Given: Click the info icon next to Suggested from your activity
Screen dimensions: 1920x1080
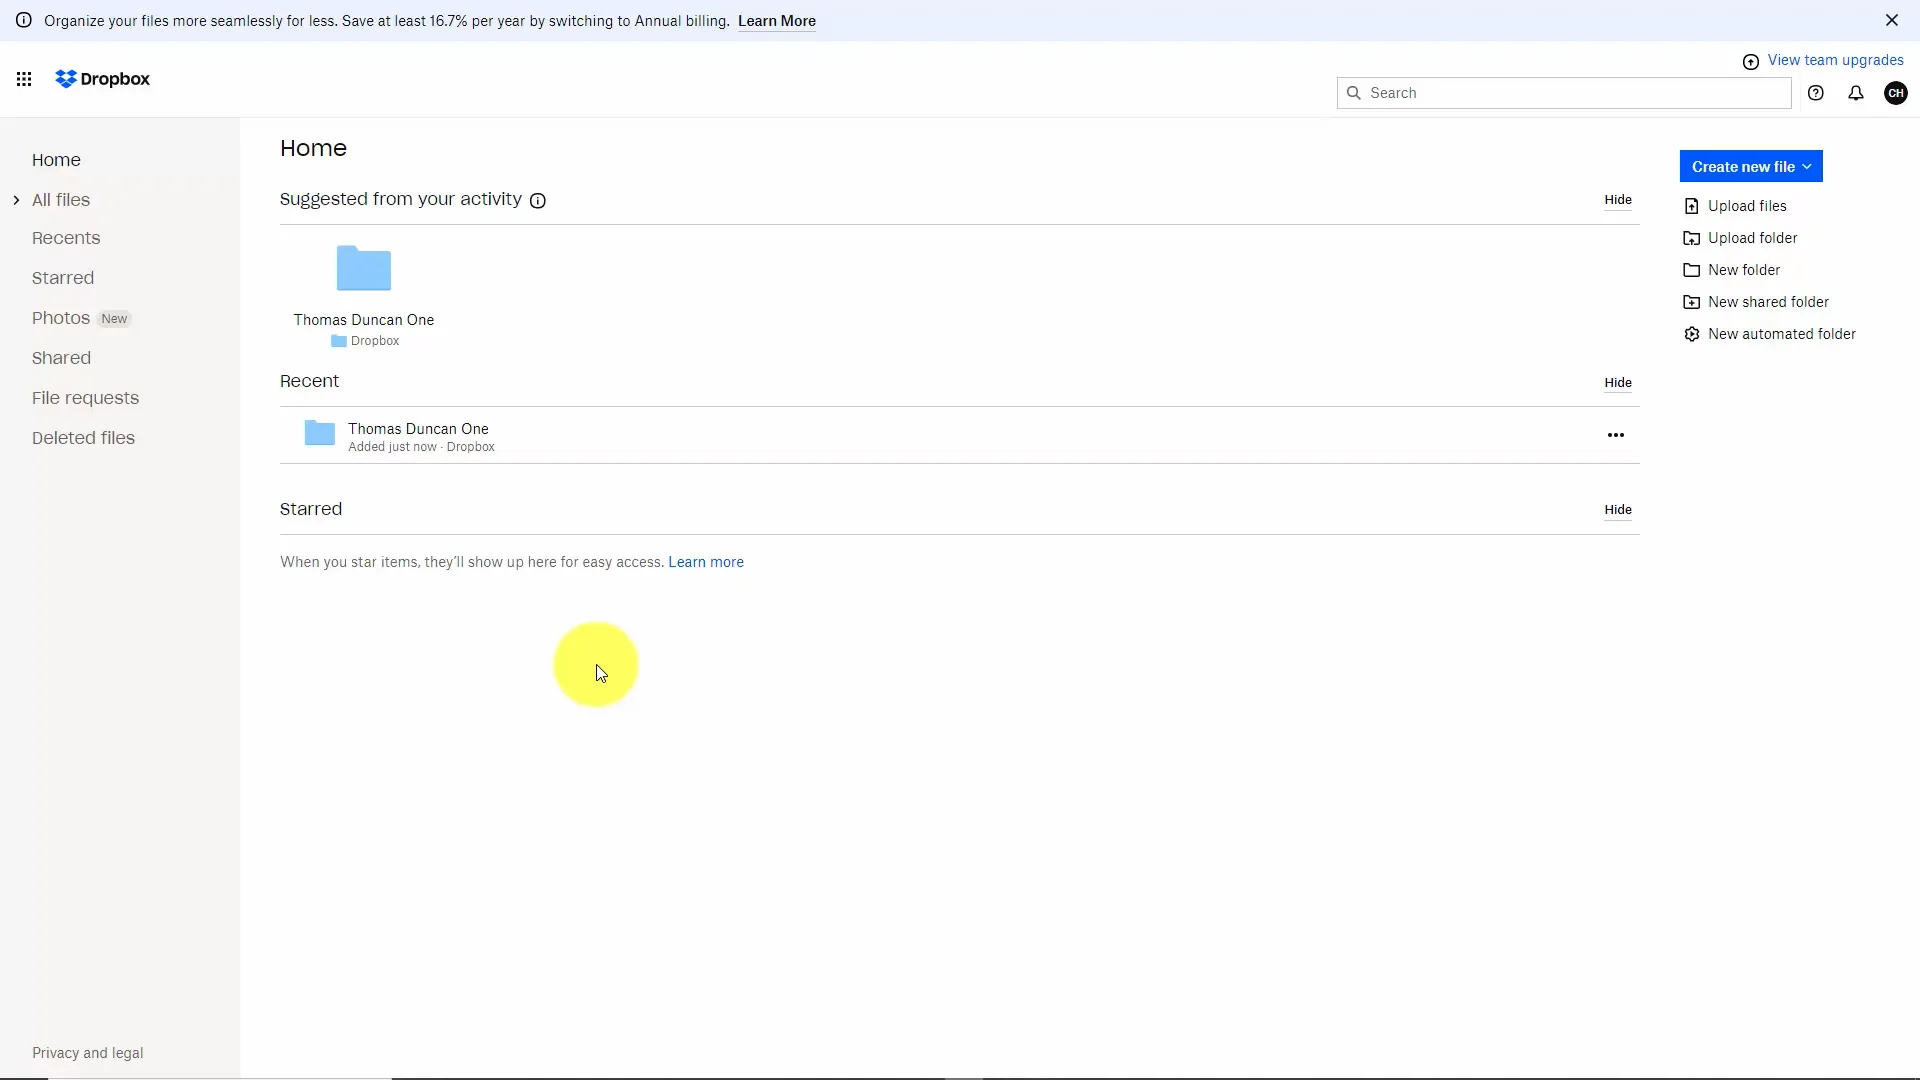Looking at the screenshot, I should [538, 201].
